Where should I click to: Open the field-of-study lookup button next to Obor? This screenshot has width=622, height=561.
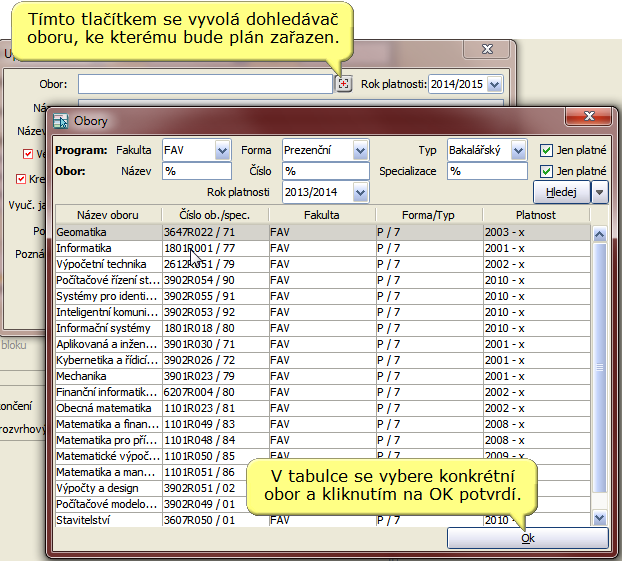tap(344, 84)
